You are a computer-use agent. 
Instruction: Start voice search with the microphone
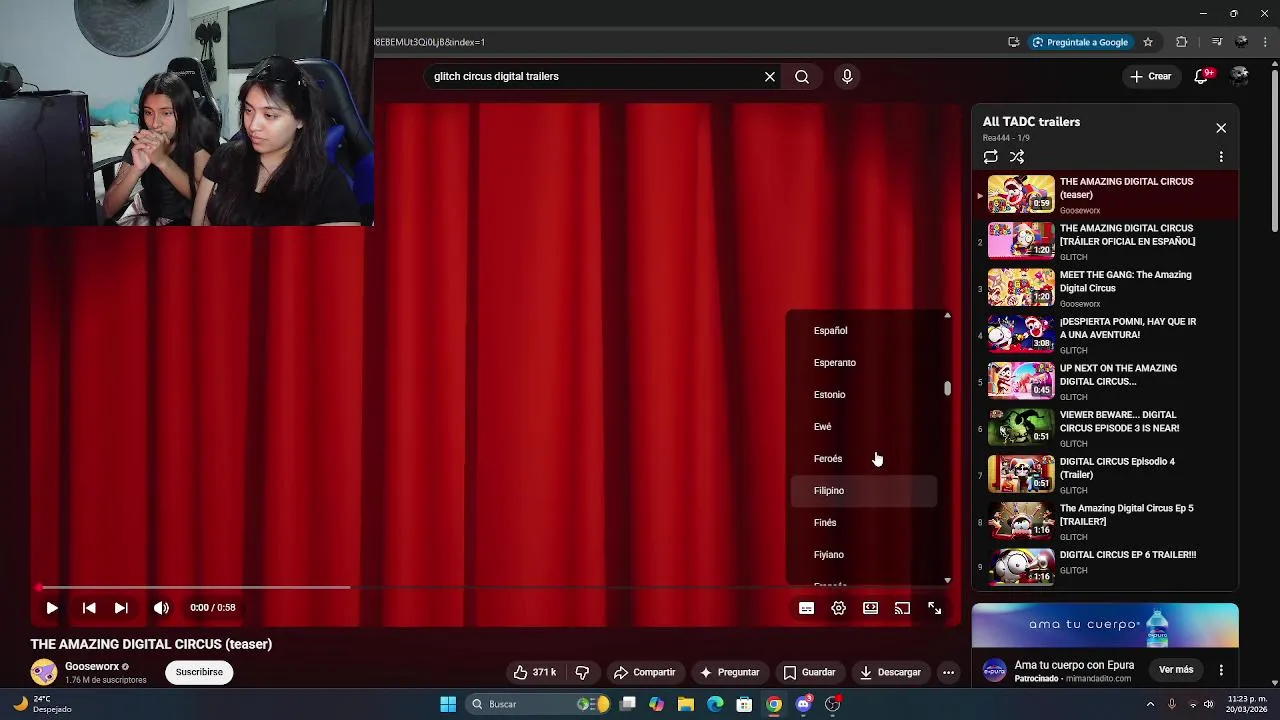pyautogui.click(x=847, y=76)
